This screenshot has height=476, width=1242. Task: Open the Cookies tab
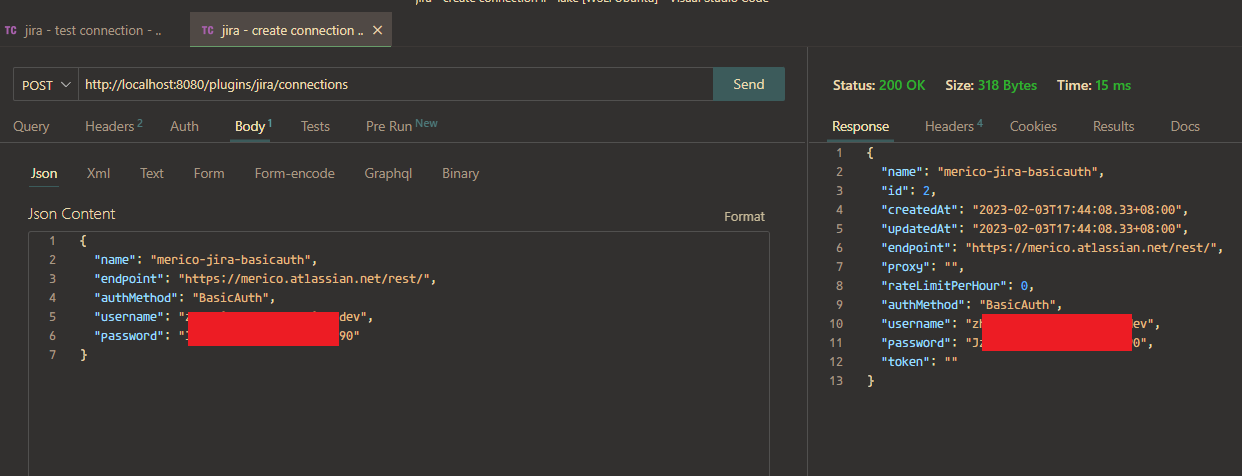[1033, 126]
